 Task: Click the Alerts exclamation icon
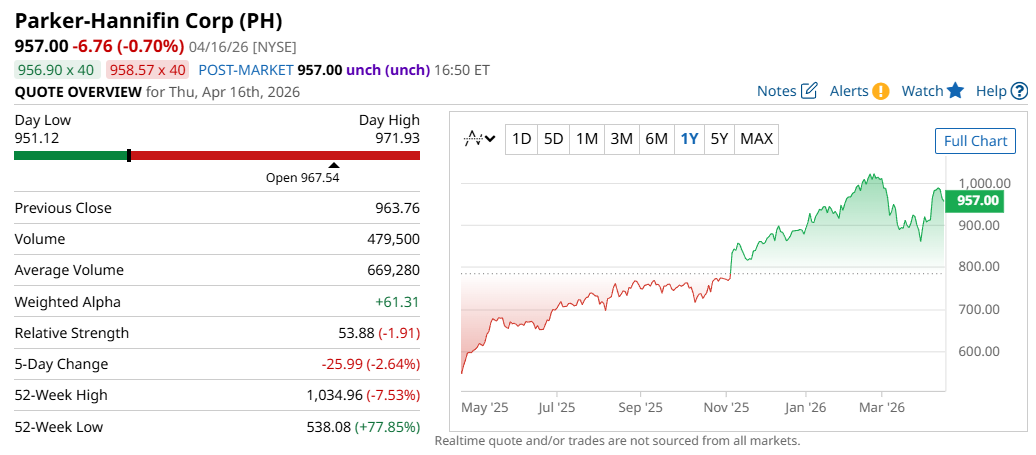pos(880,91)
